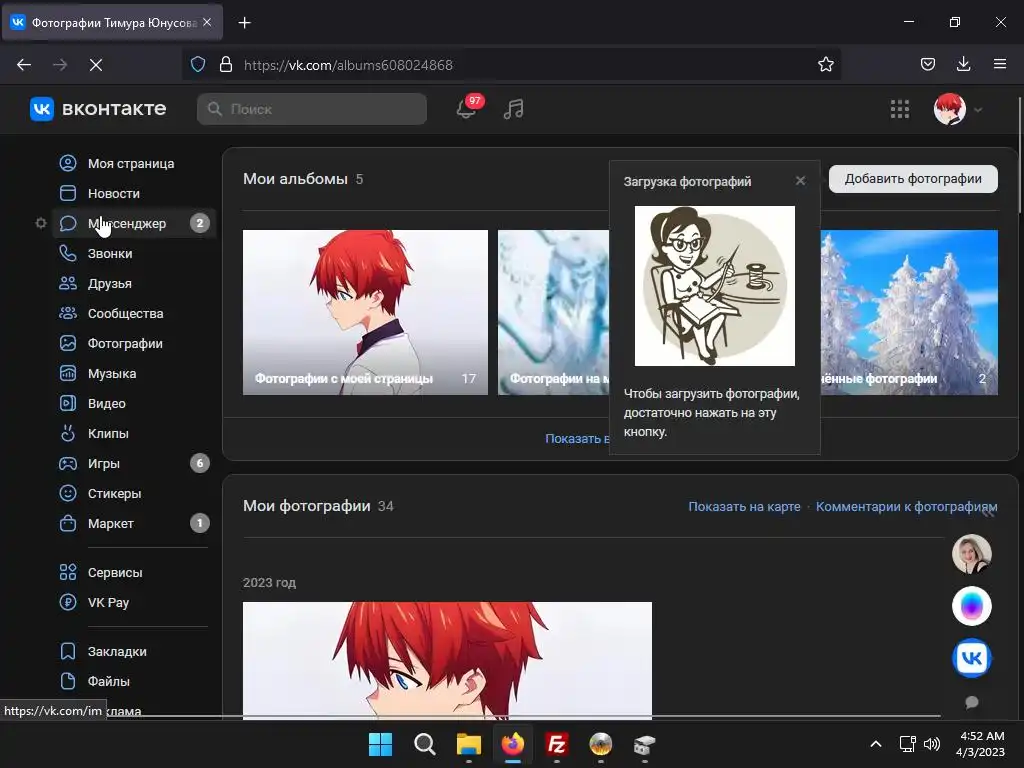Image resolution: width=1024 pixels, height=768 pixels.
Task: Open chat with woman avatar contact
Action: tap(972, 554)
